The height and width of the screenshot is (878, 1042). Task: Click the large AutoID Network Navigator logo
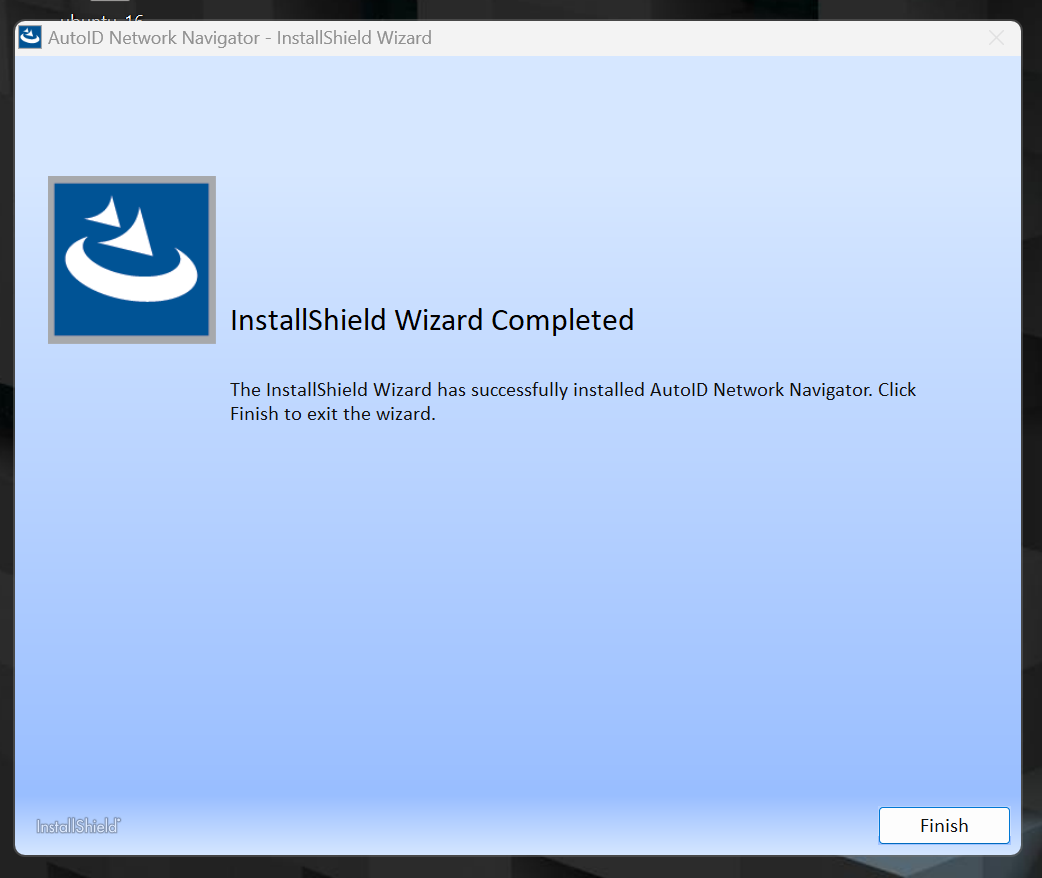coord(132,260)
